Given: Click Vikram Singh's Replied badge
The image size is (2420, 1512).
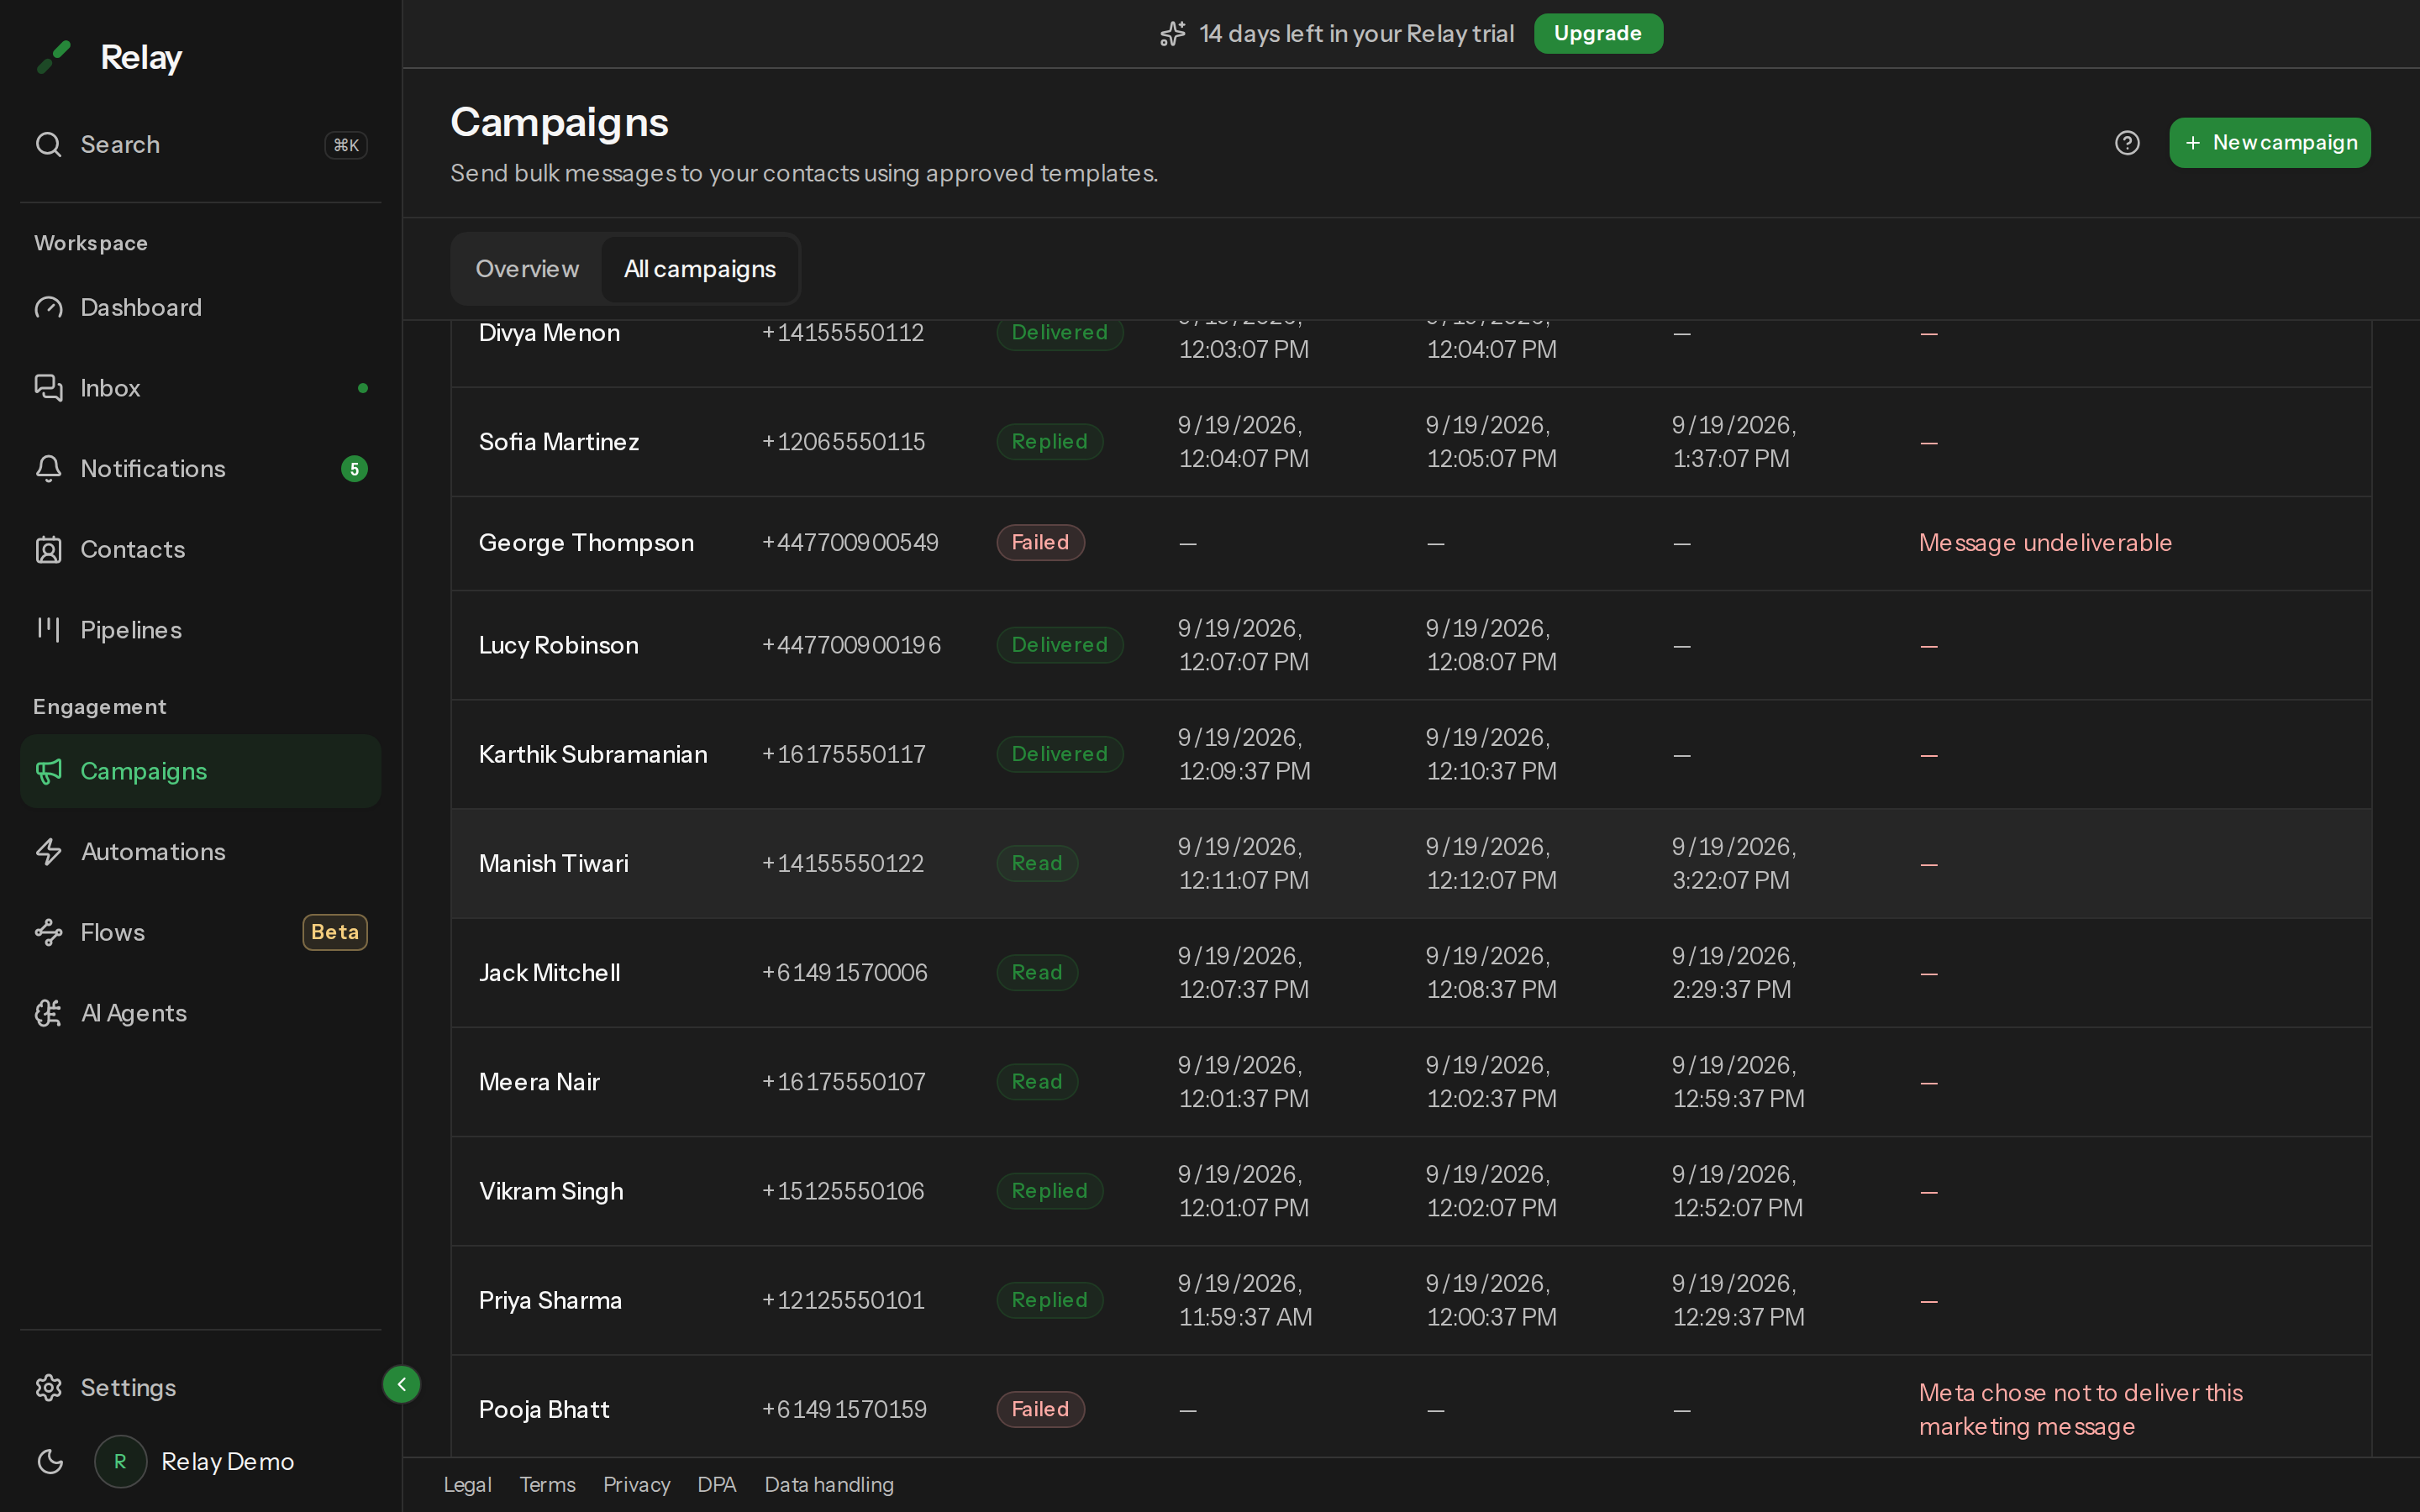Looking at the screenshot, I should pos(1049,1191).
